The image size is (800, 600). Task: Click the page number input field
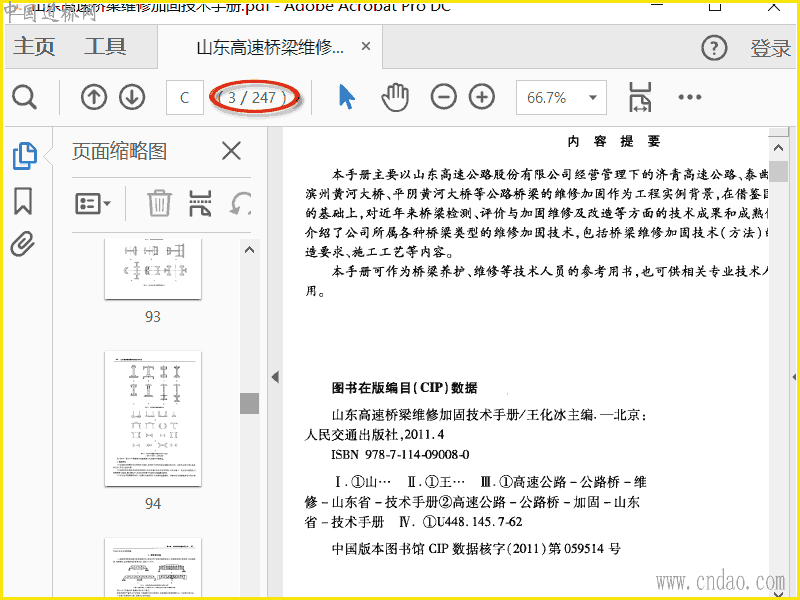click(185, 97)
